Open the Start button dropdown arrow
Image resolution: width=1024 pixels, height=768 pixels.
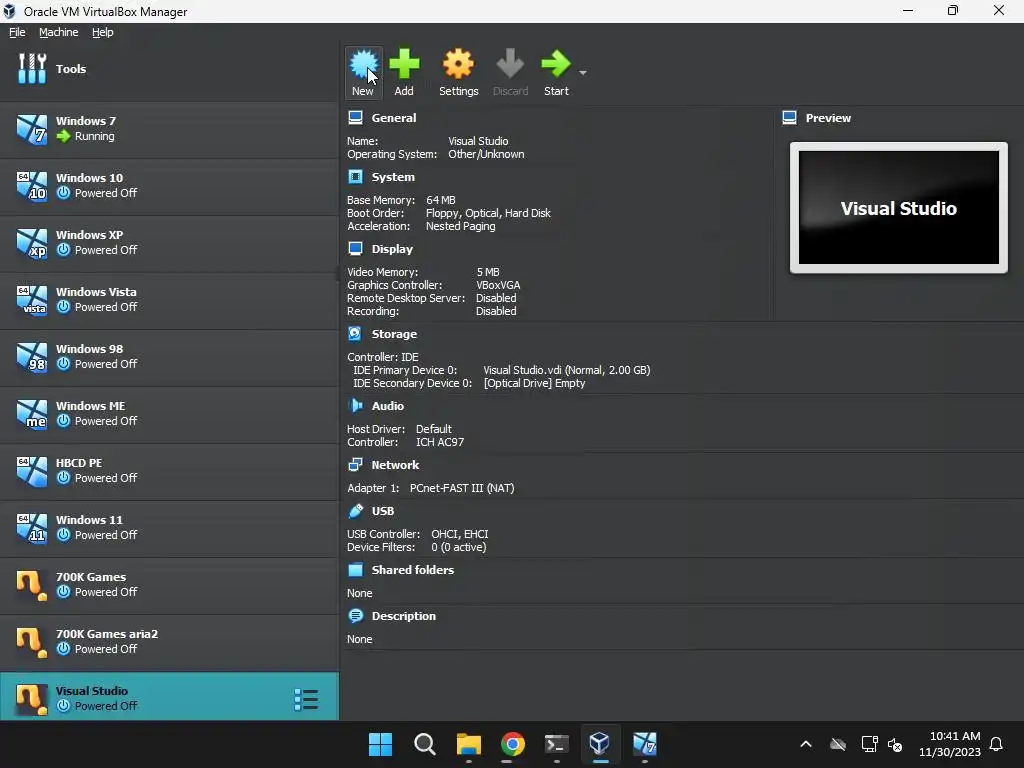click(583, 72)
